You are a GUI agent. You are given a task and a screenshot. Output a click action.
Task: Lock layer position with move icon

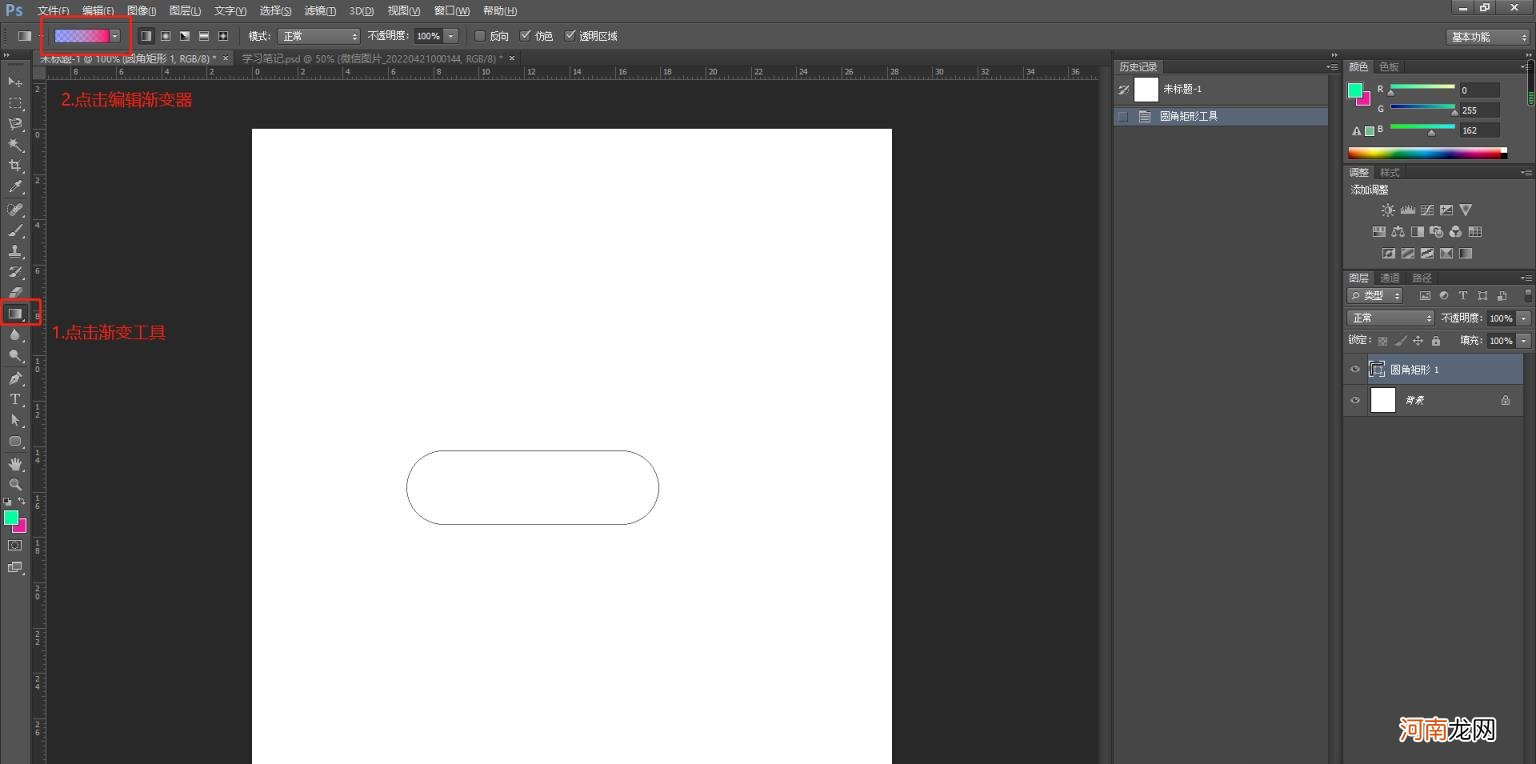[x=1418, y=341]
